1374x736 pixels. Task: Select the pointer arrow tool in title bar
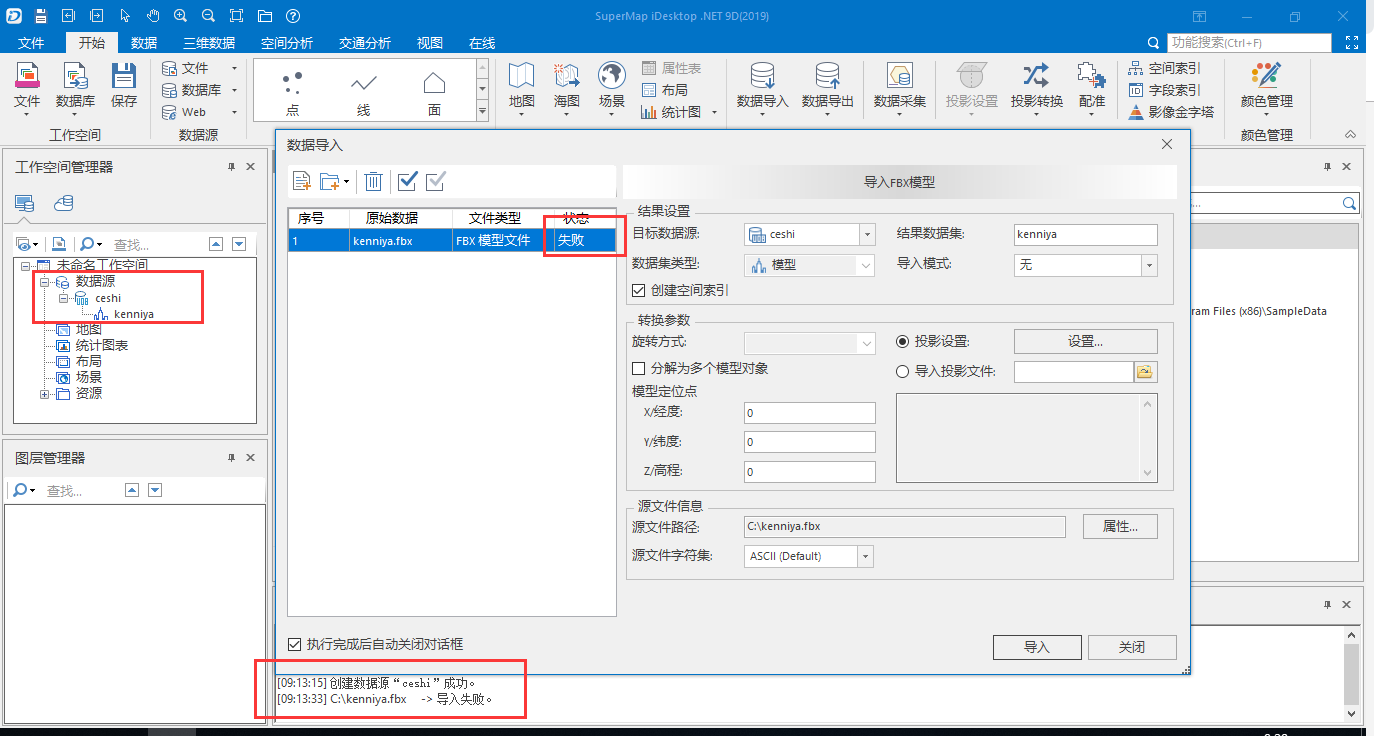coord(124,16)
